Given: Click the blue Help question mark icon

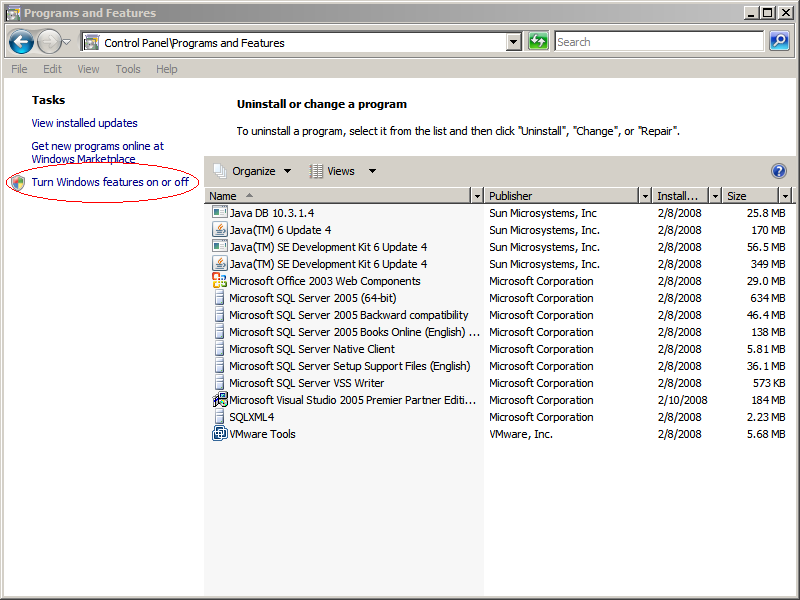Looking at the screenshot, I should [x=779, y=171].
